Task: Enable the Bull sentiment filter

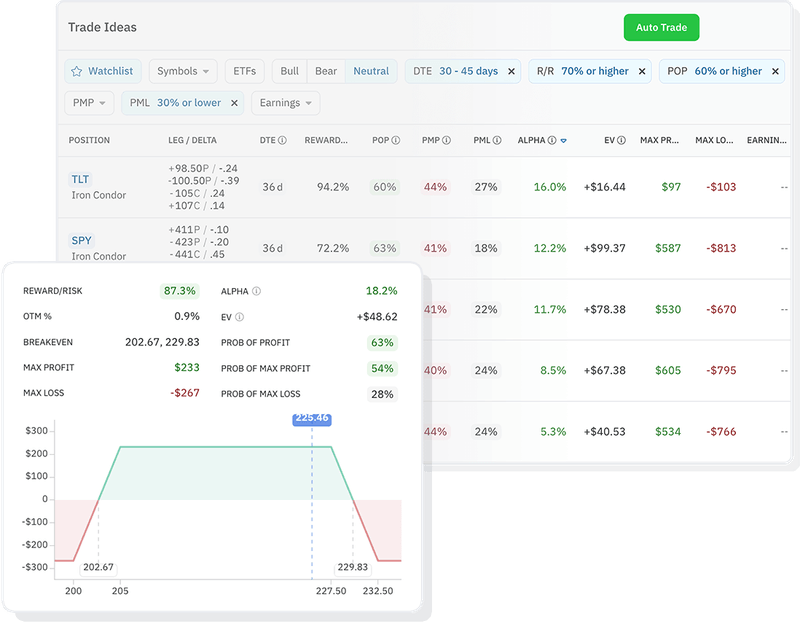Action: (290, 71)
